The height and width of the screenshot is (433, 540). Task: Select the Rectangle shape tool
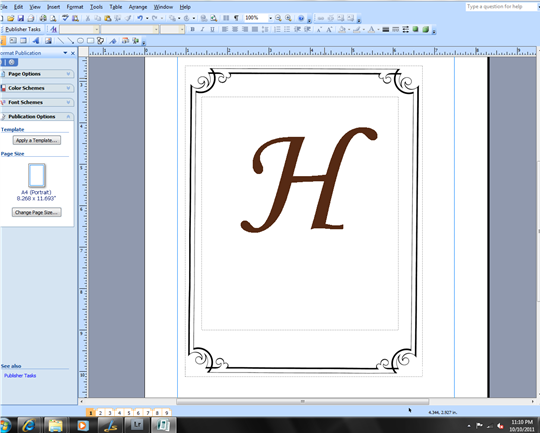click(90, 41)
